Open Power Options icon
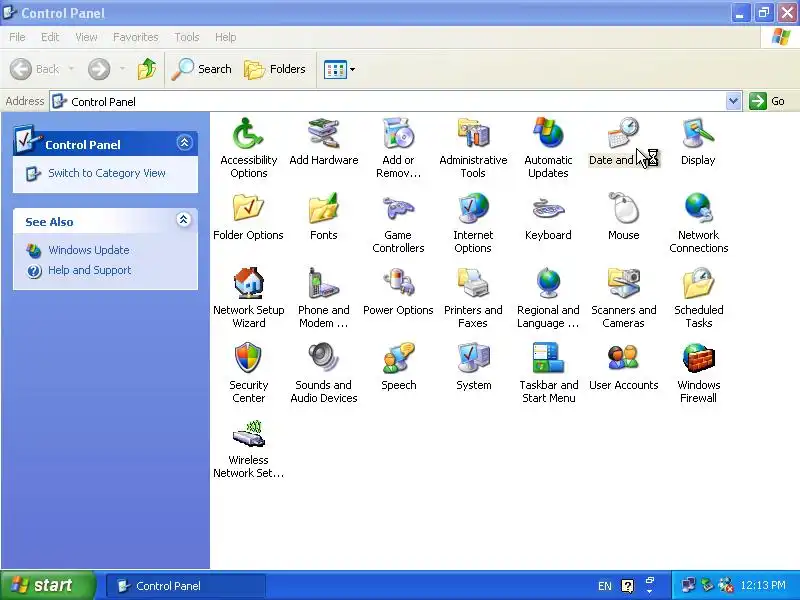The width and height of the screenshot is (800, 600). [398, 292]
